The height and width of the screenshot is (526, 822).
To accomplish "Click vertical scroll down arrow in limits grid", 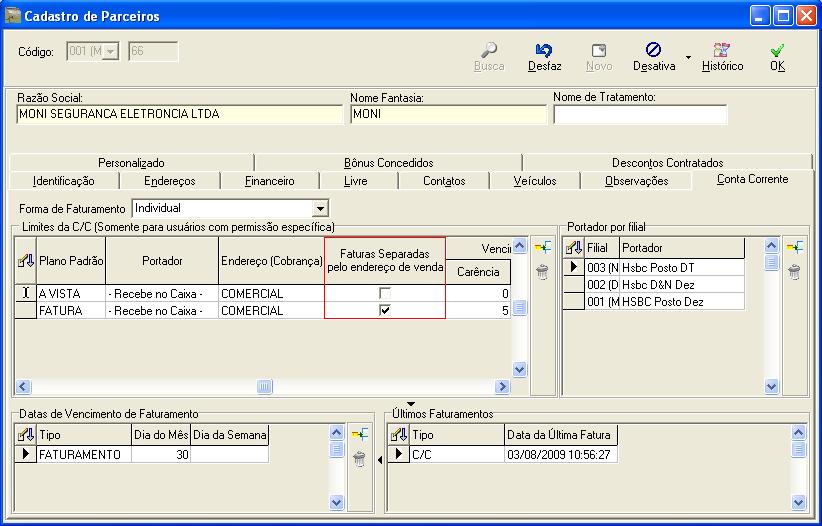I will (520, 370).
